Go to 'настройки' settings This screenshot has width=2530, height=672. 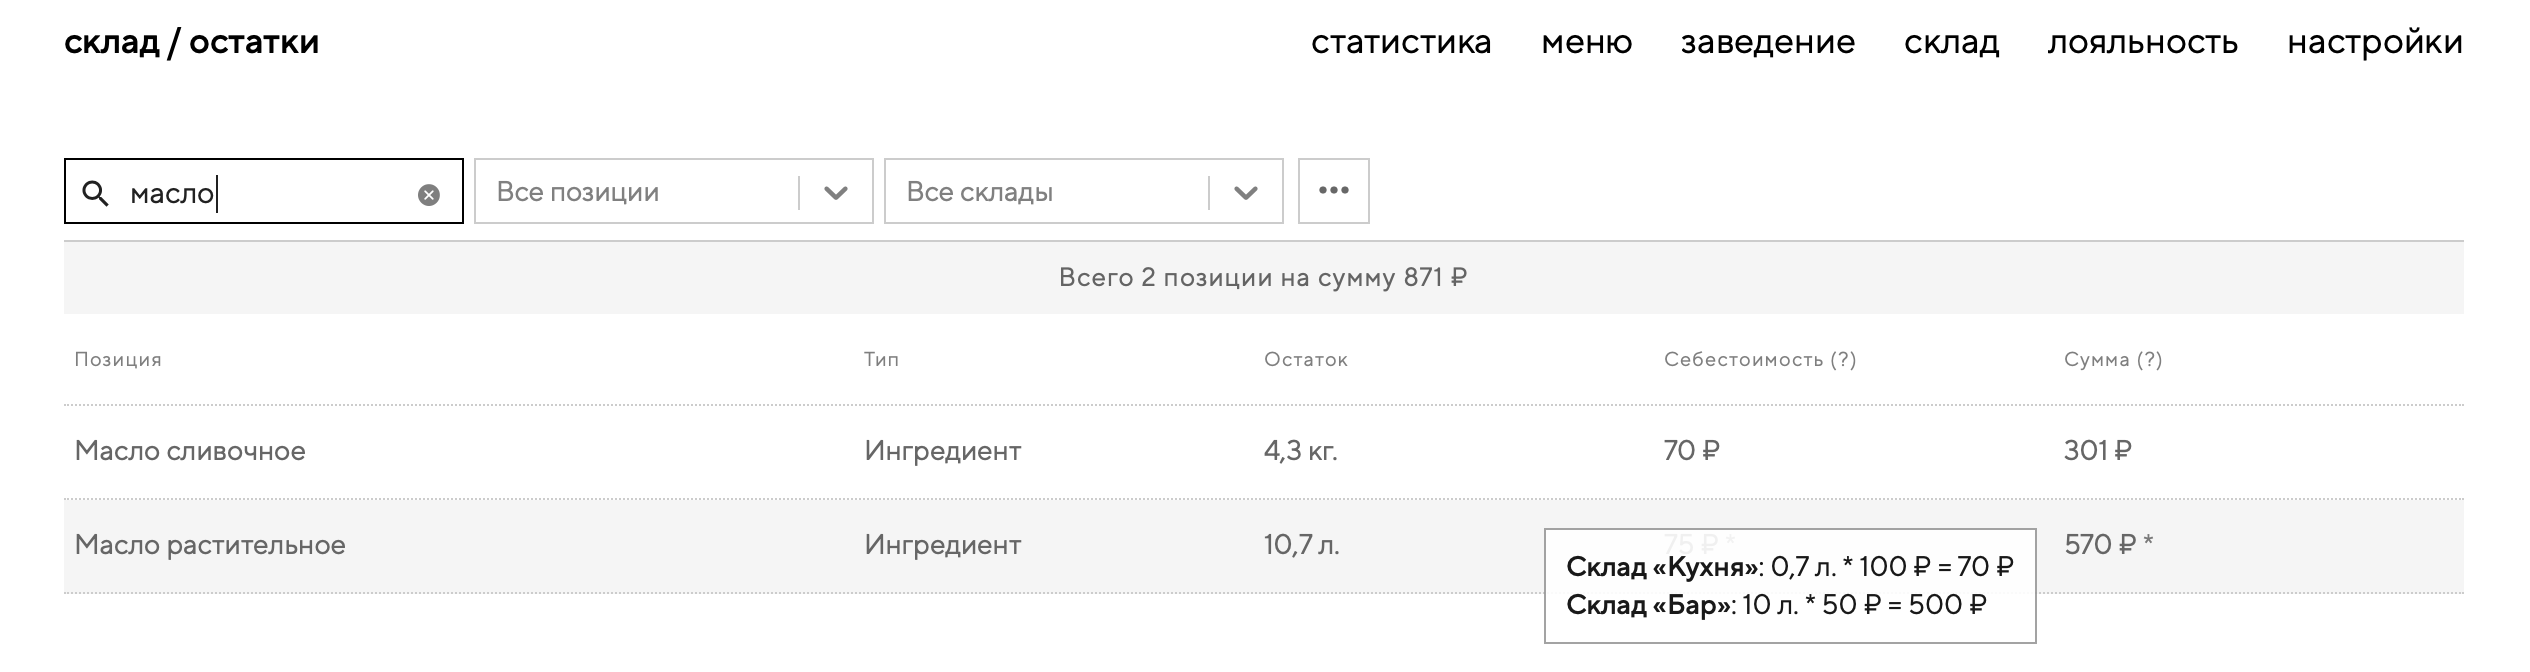(2375, 43)
